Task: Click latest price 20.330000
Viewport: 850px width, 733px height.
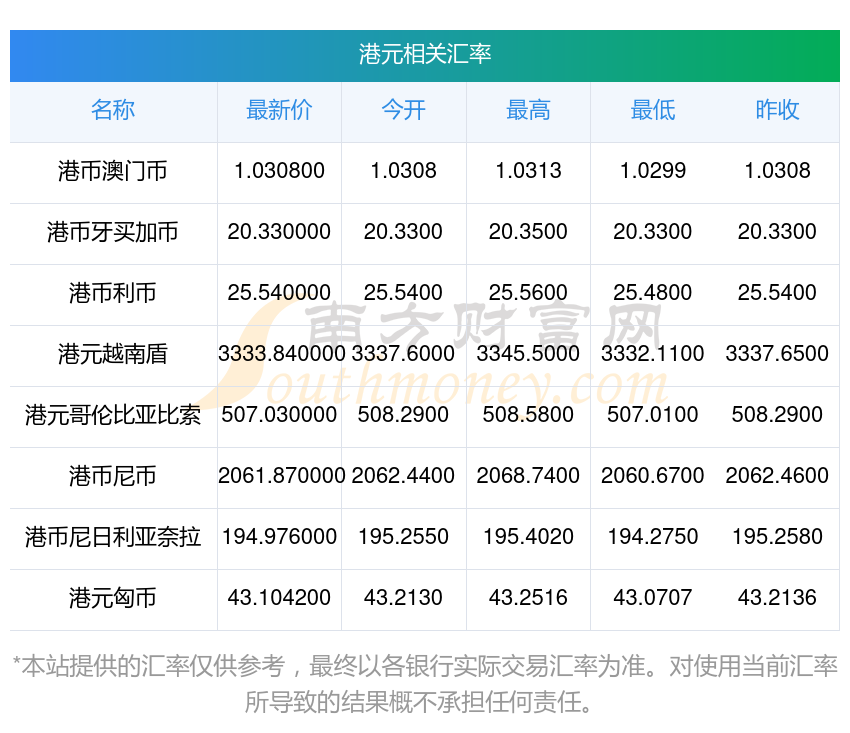Action: click(x=279, y=232)
